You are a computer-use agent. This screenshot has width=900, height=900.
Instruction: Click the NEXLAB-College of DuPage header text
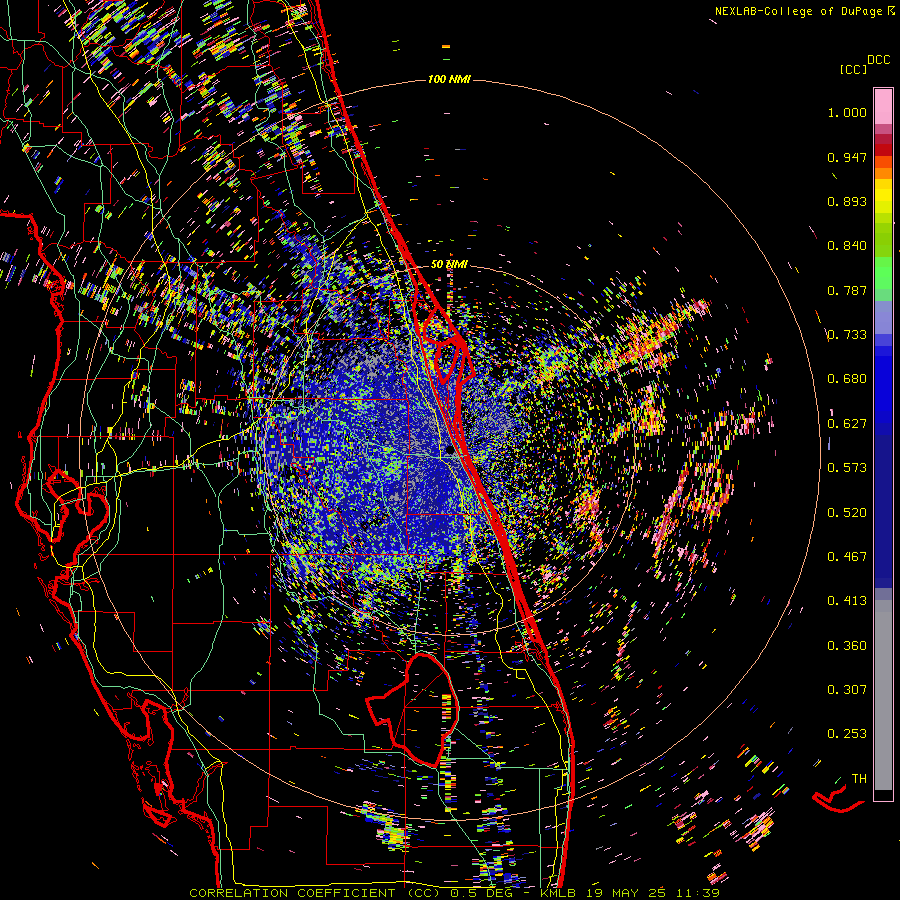(805, 11)
